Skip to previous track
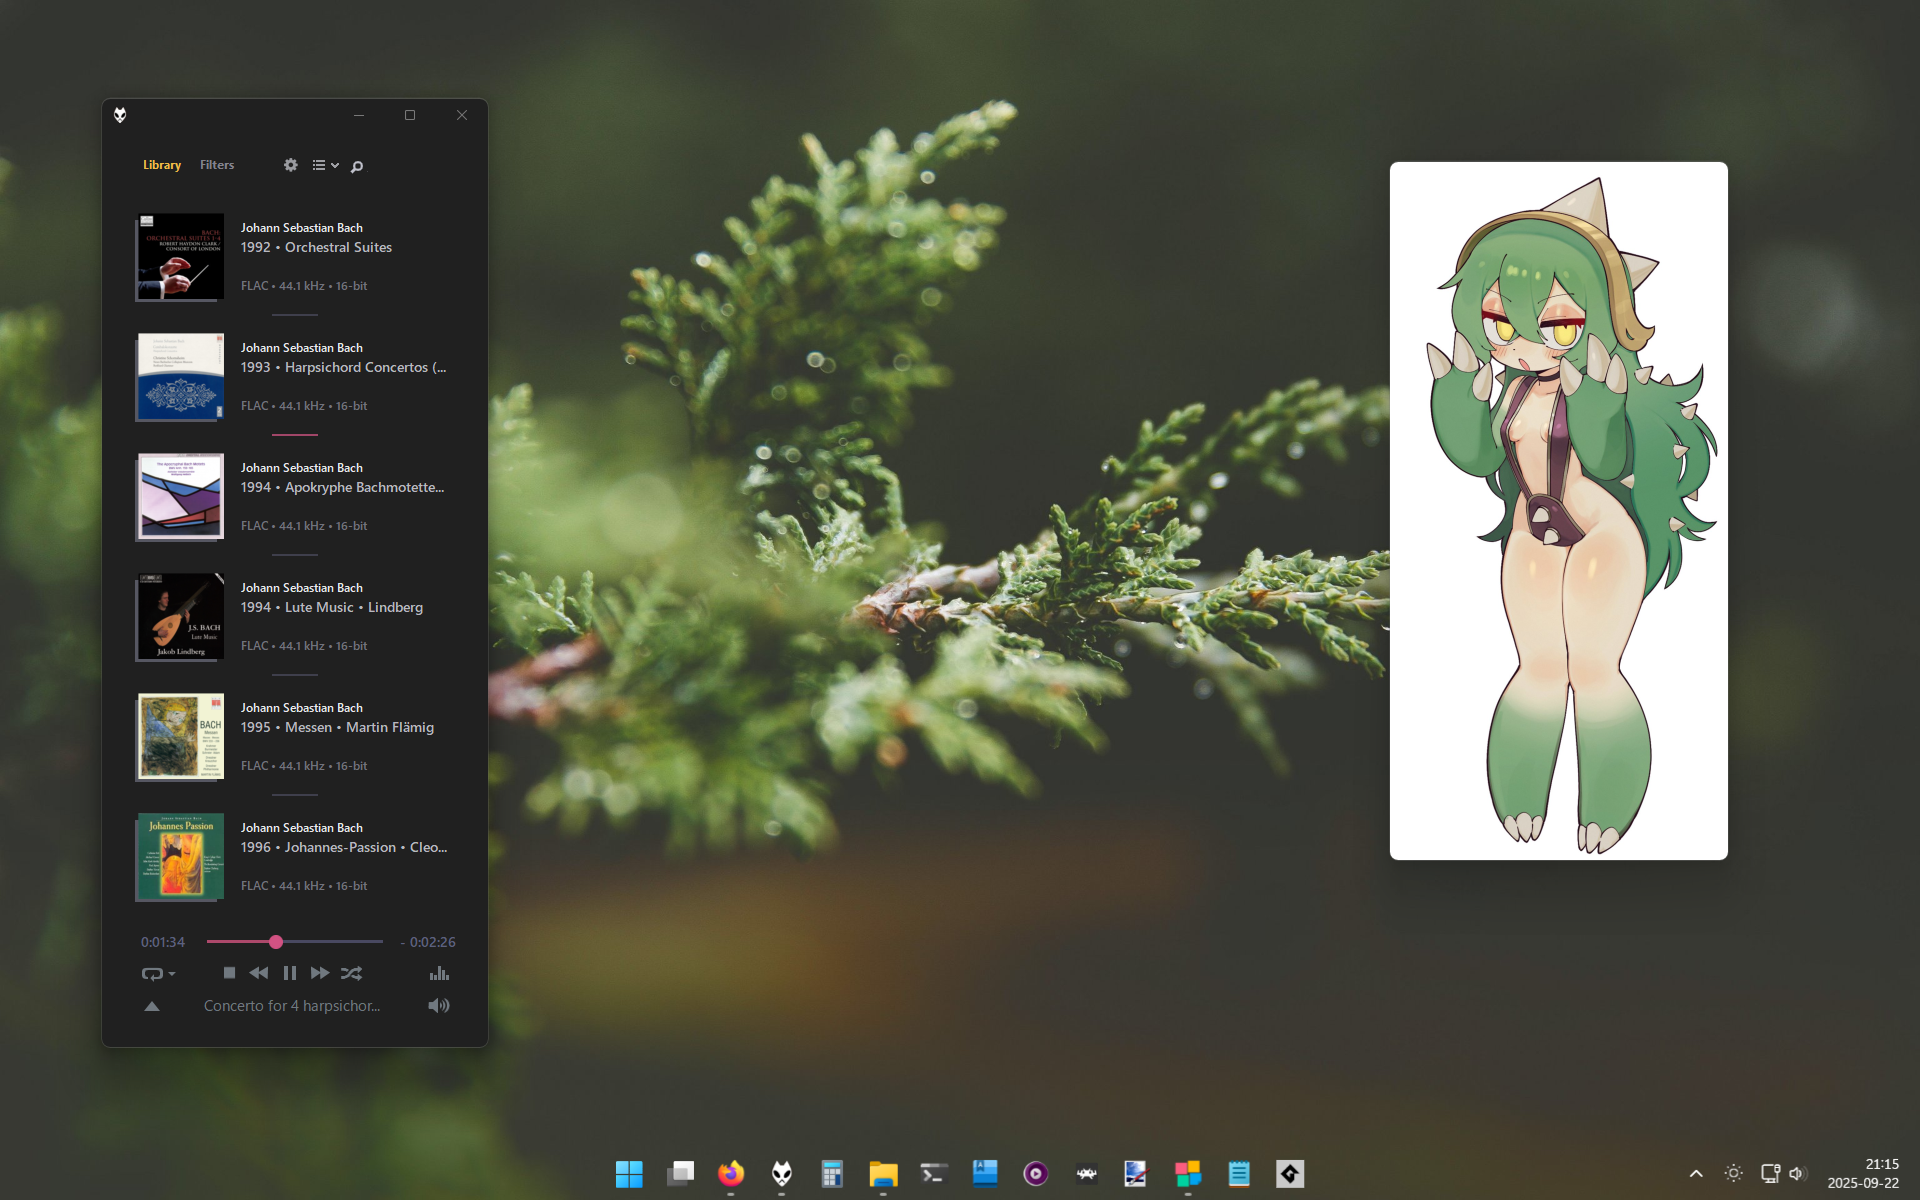This screenshot has width=1920, height=1200. point(258,973)
